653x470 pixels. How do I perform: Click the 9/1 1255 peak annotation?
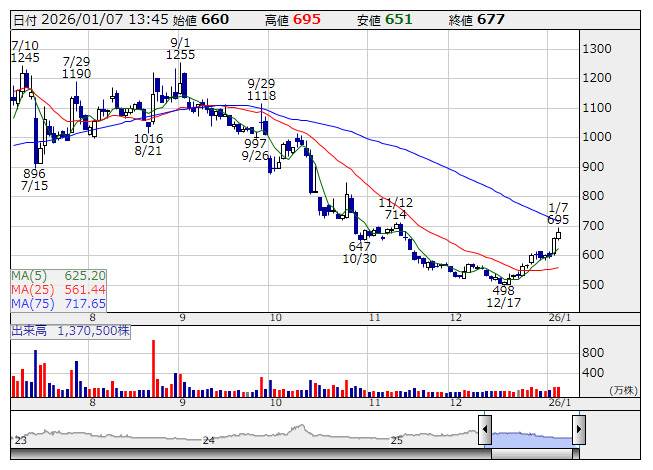pos(180,49)
